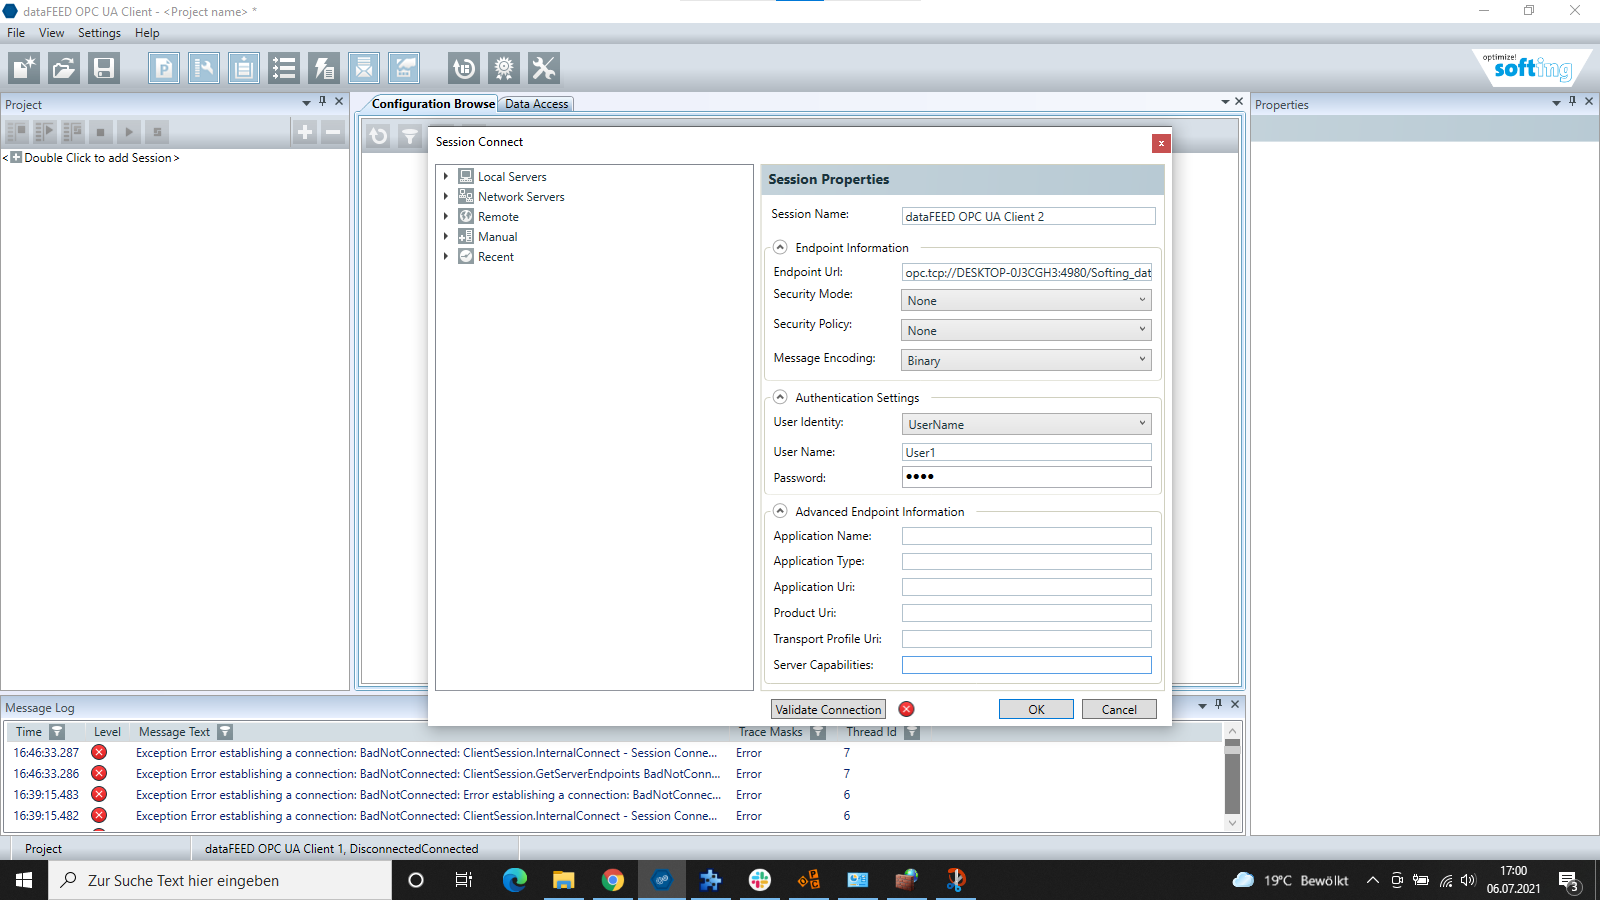
Task: Open the Security Policy dropdown
Action: (x=1026, y=330)
